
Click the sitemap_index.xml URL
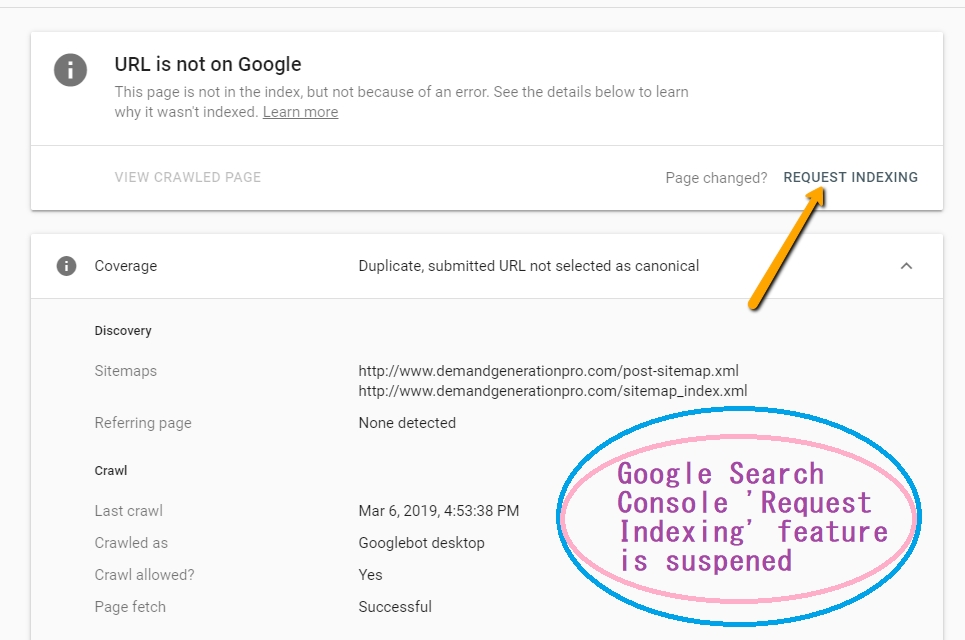[553, 391]
